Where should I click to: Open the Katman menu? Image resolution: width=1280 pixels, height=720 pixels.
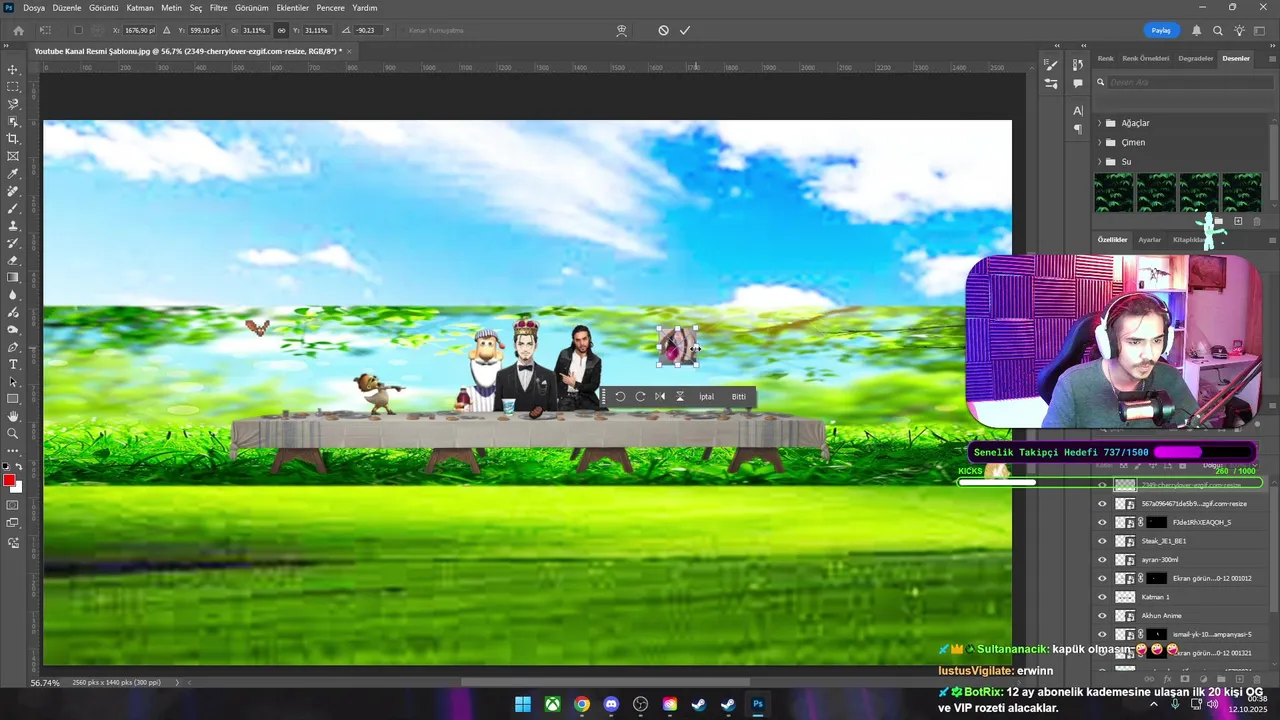[x=140, y=7]
